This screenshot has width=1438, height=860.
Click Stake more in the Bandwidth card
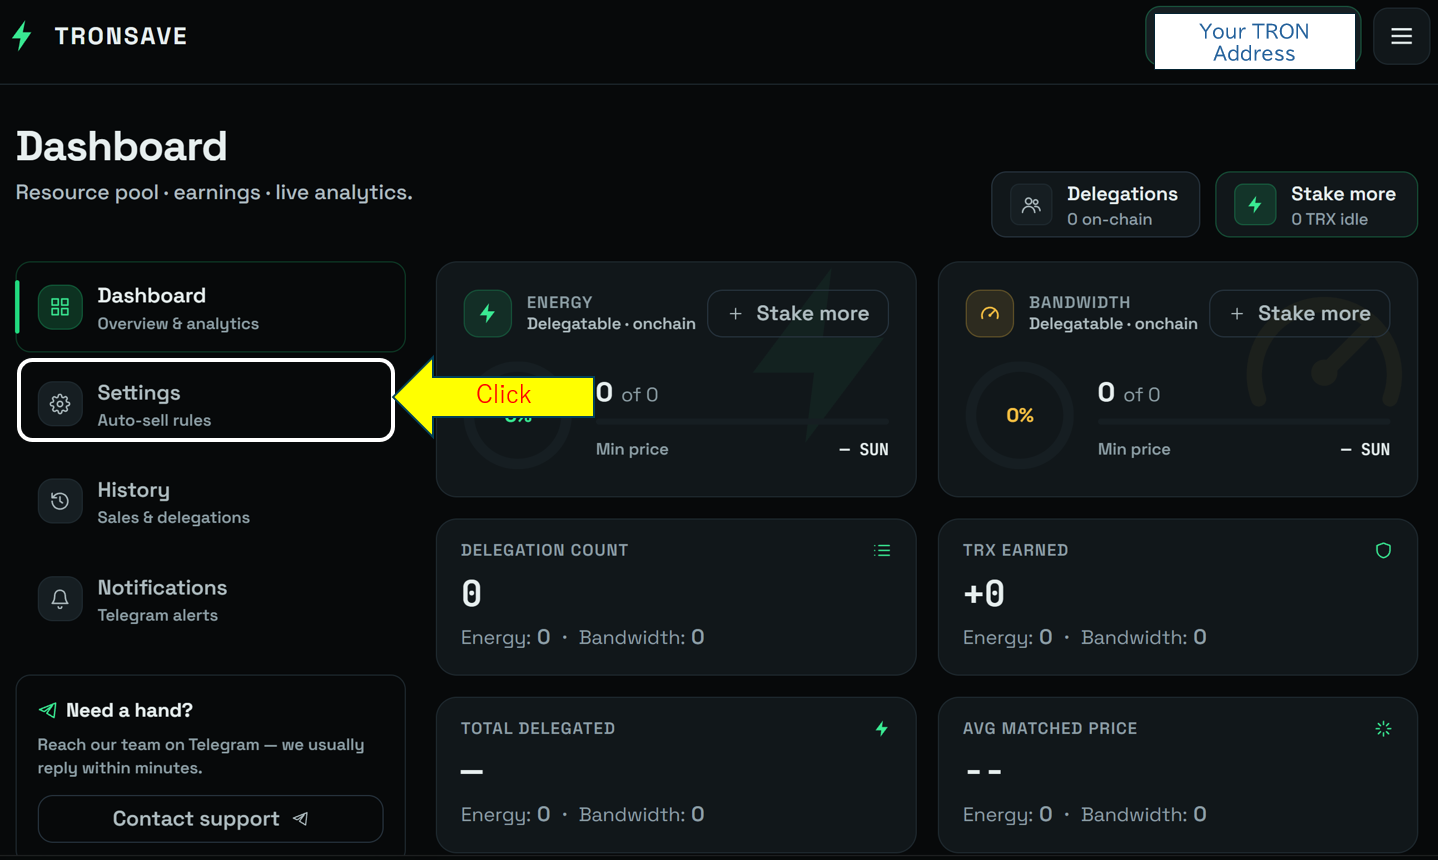(1299, 314)
